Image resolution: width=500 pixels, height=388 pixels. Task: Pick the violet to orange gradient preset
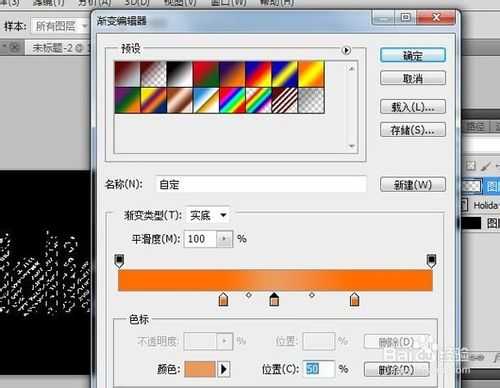click(x=232, y=74)
